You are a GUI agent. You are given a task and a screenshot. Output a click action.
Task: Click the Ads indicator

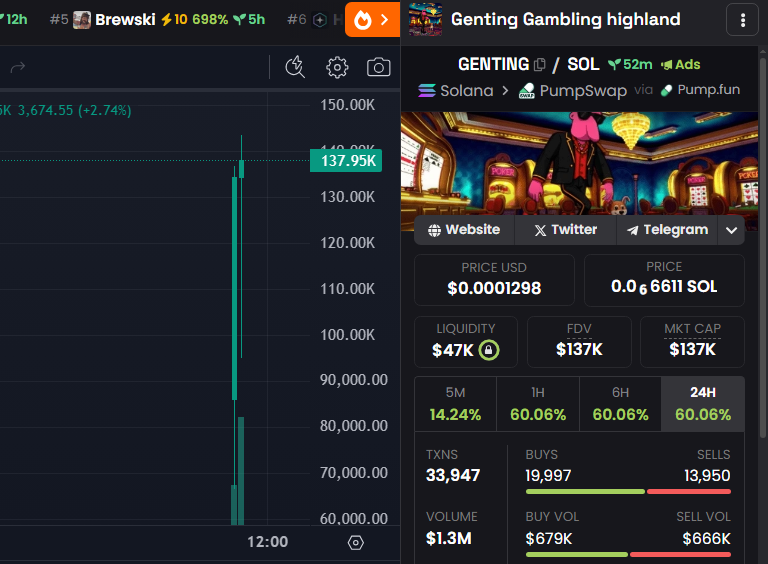pyautogui.click(x=680, y=65)
